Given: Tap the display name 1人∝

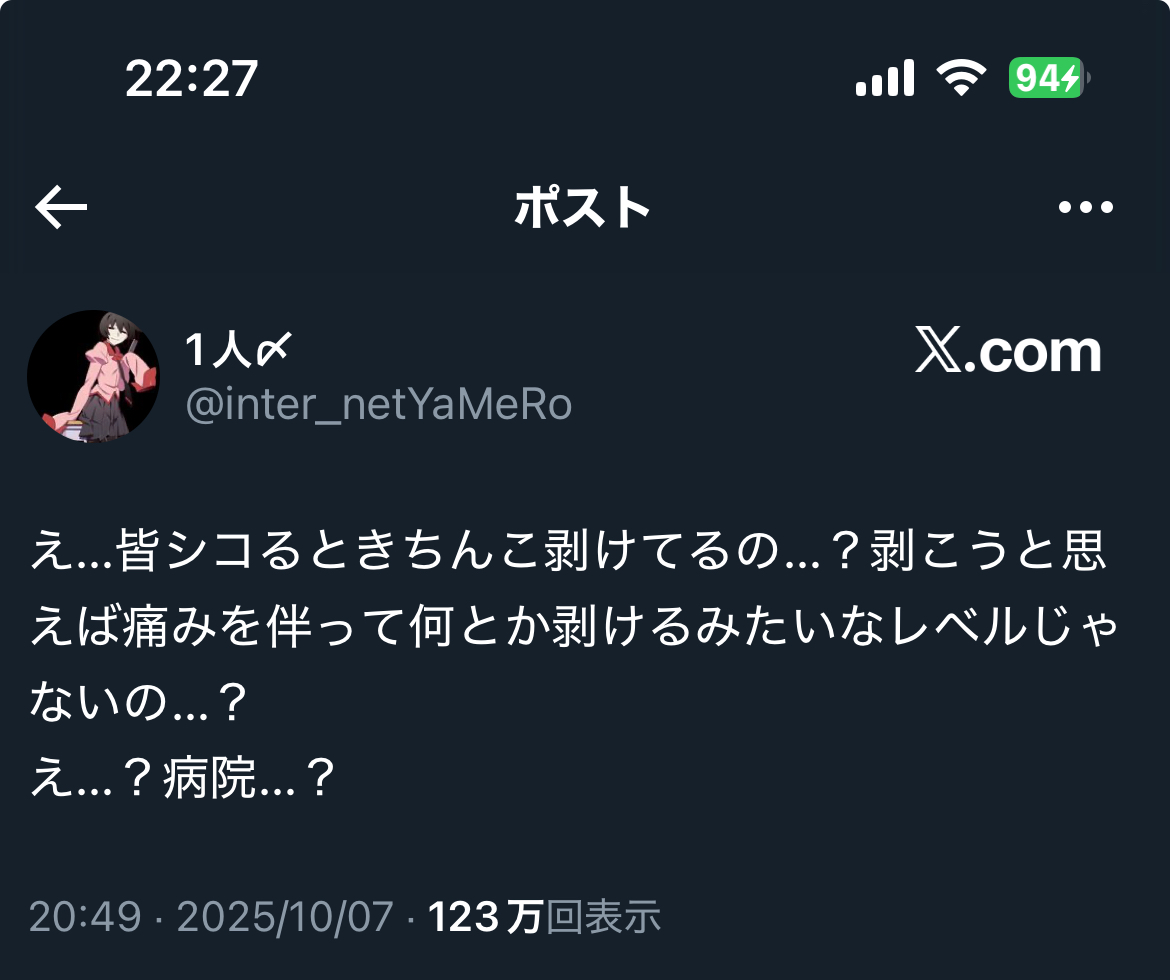Looking at the screenshot, I should coord(238,349).
